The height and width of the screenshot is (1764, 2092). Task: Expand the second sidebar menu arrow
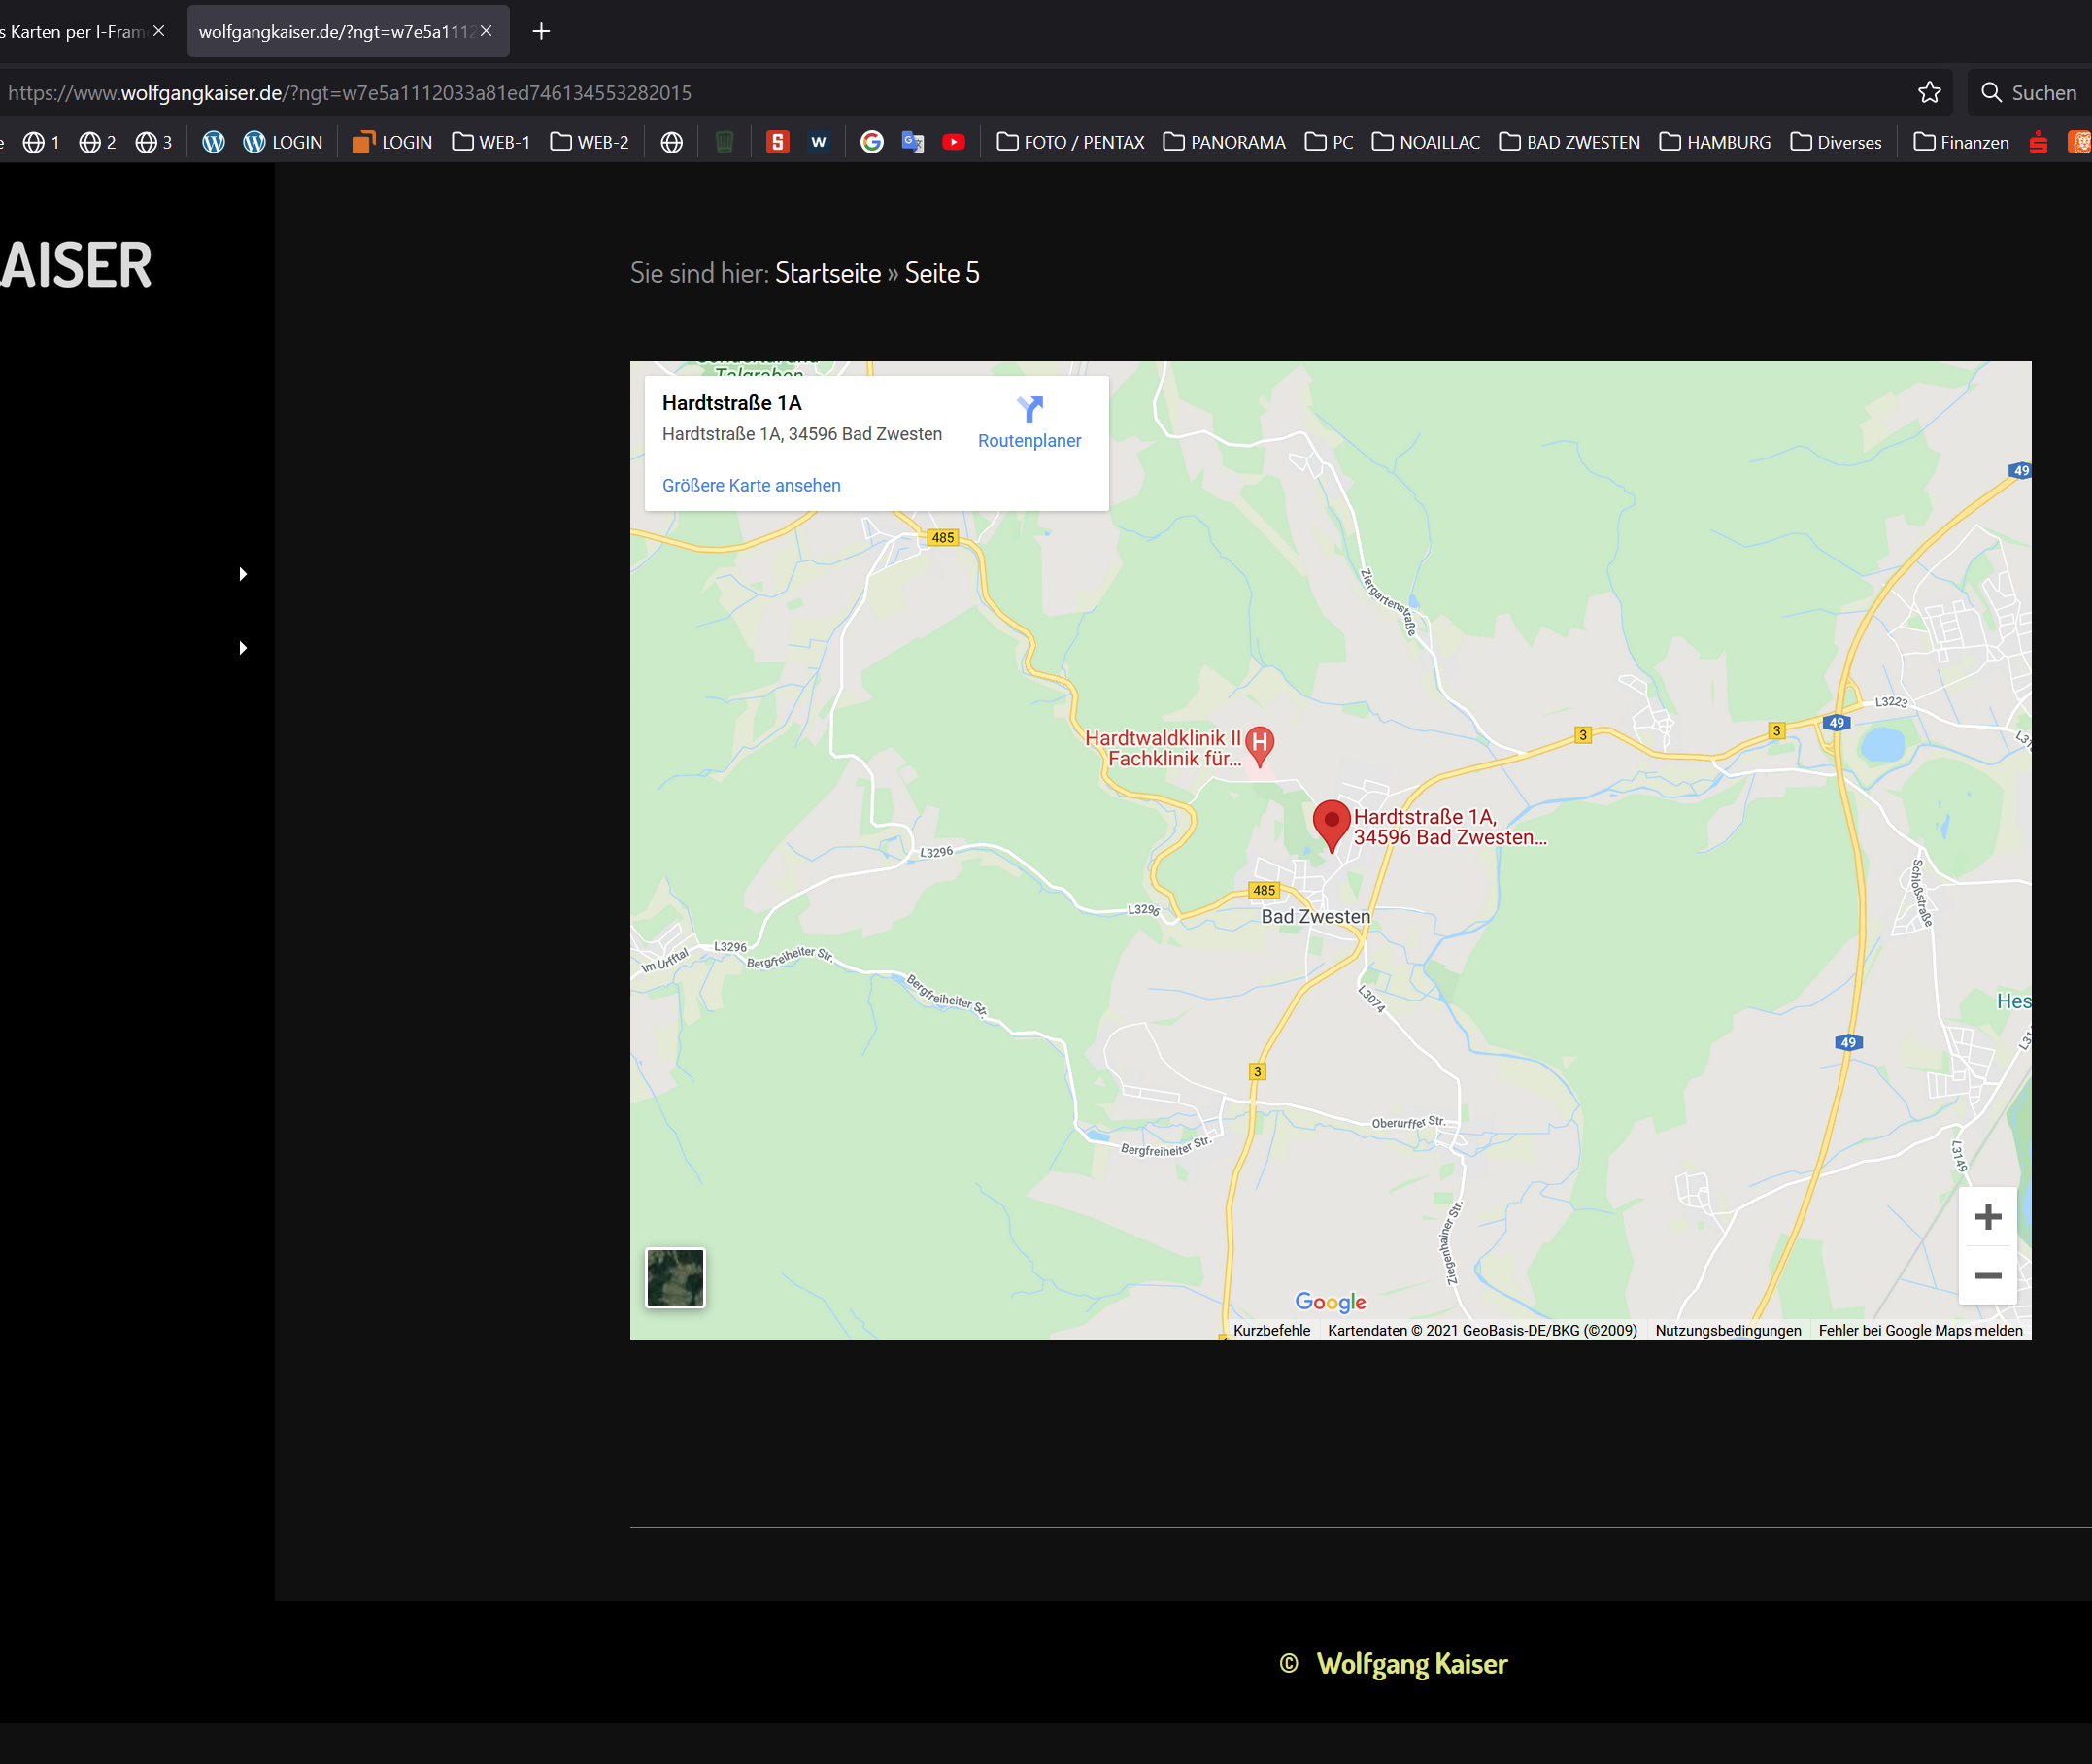(x=243, y=648)
